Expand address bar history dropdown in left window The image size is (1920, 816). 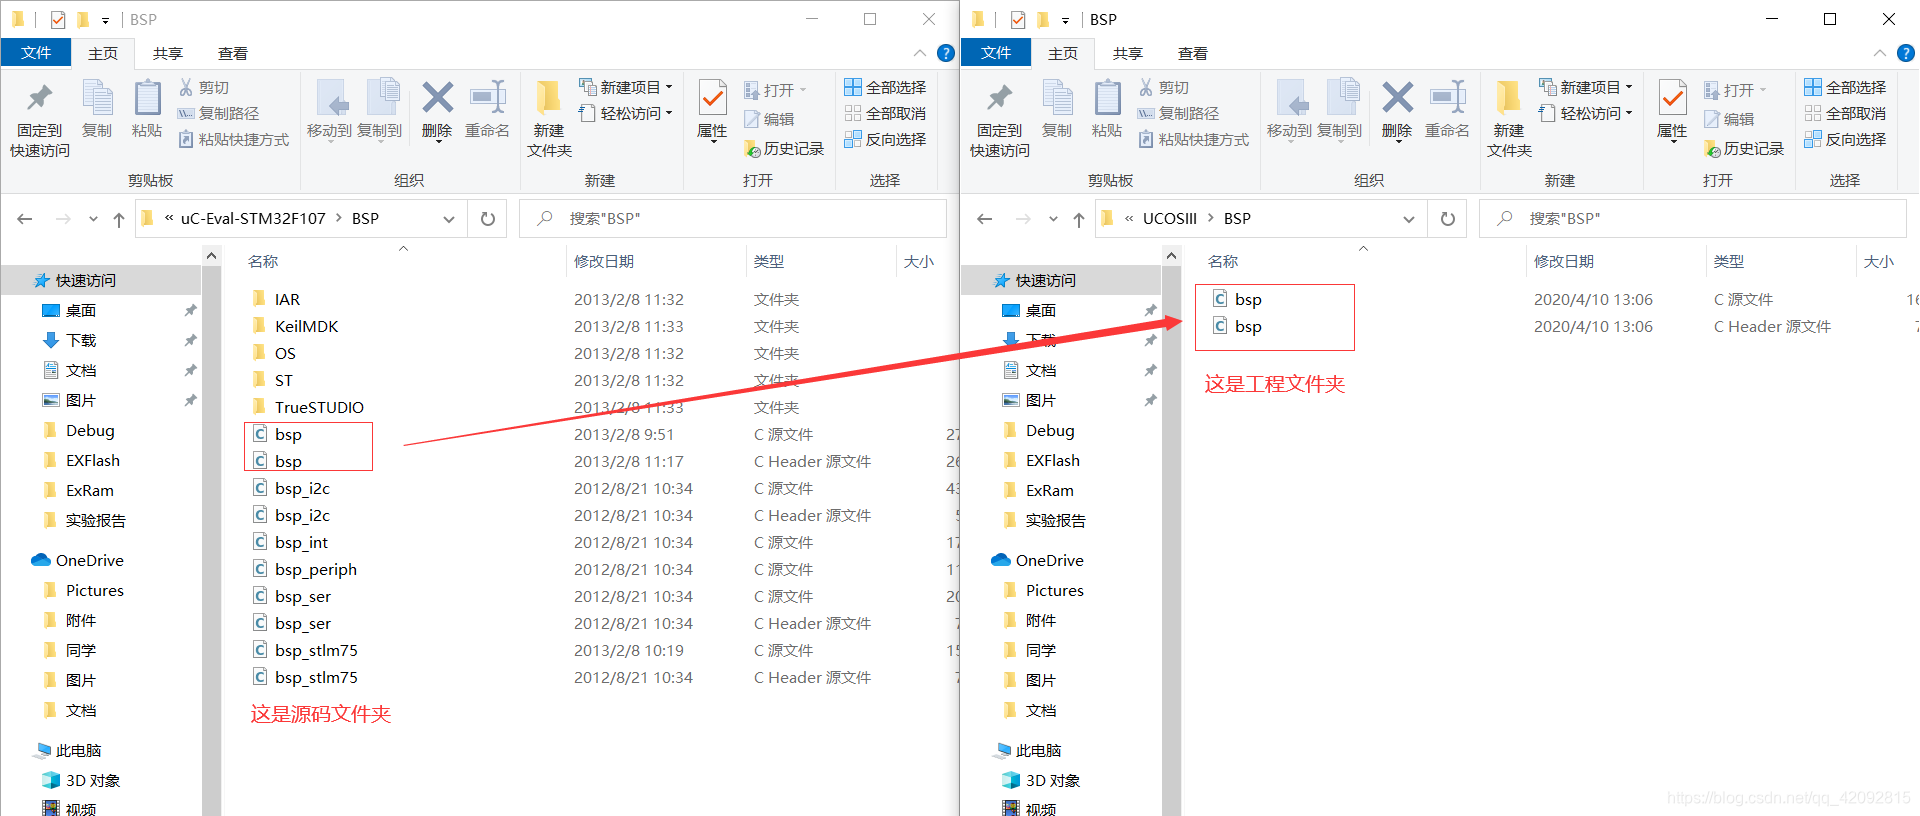click(x=449, y=219)
